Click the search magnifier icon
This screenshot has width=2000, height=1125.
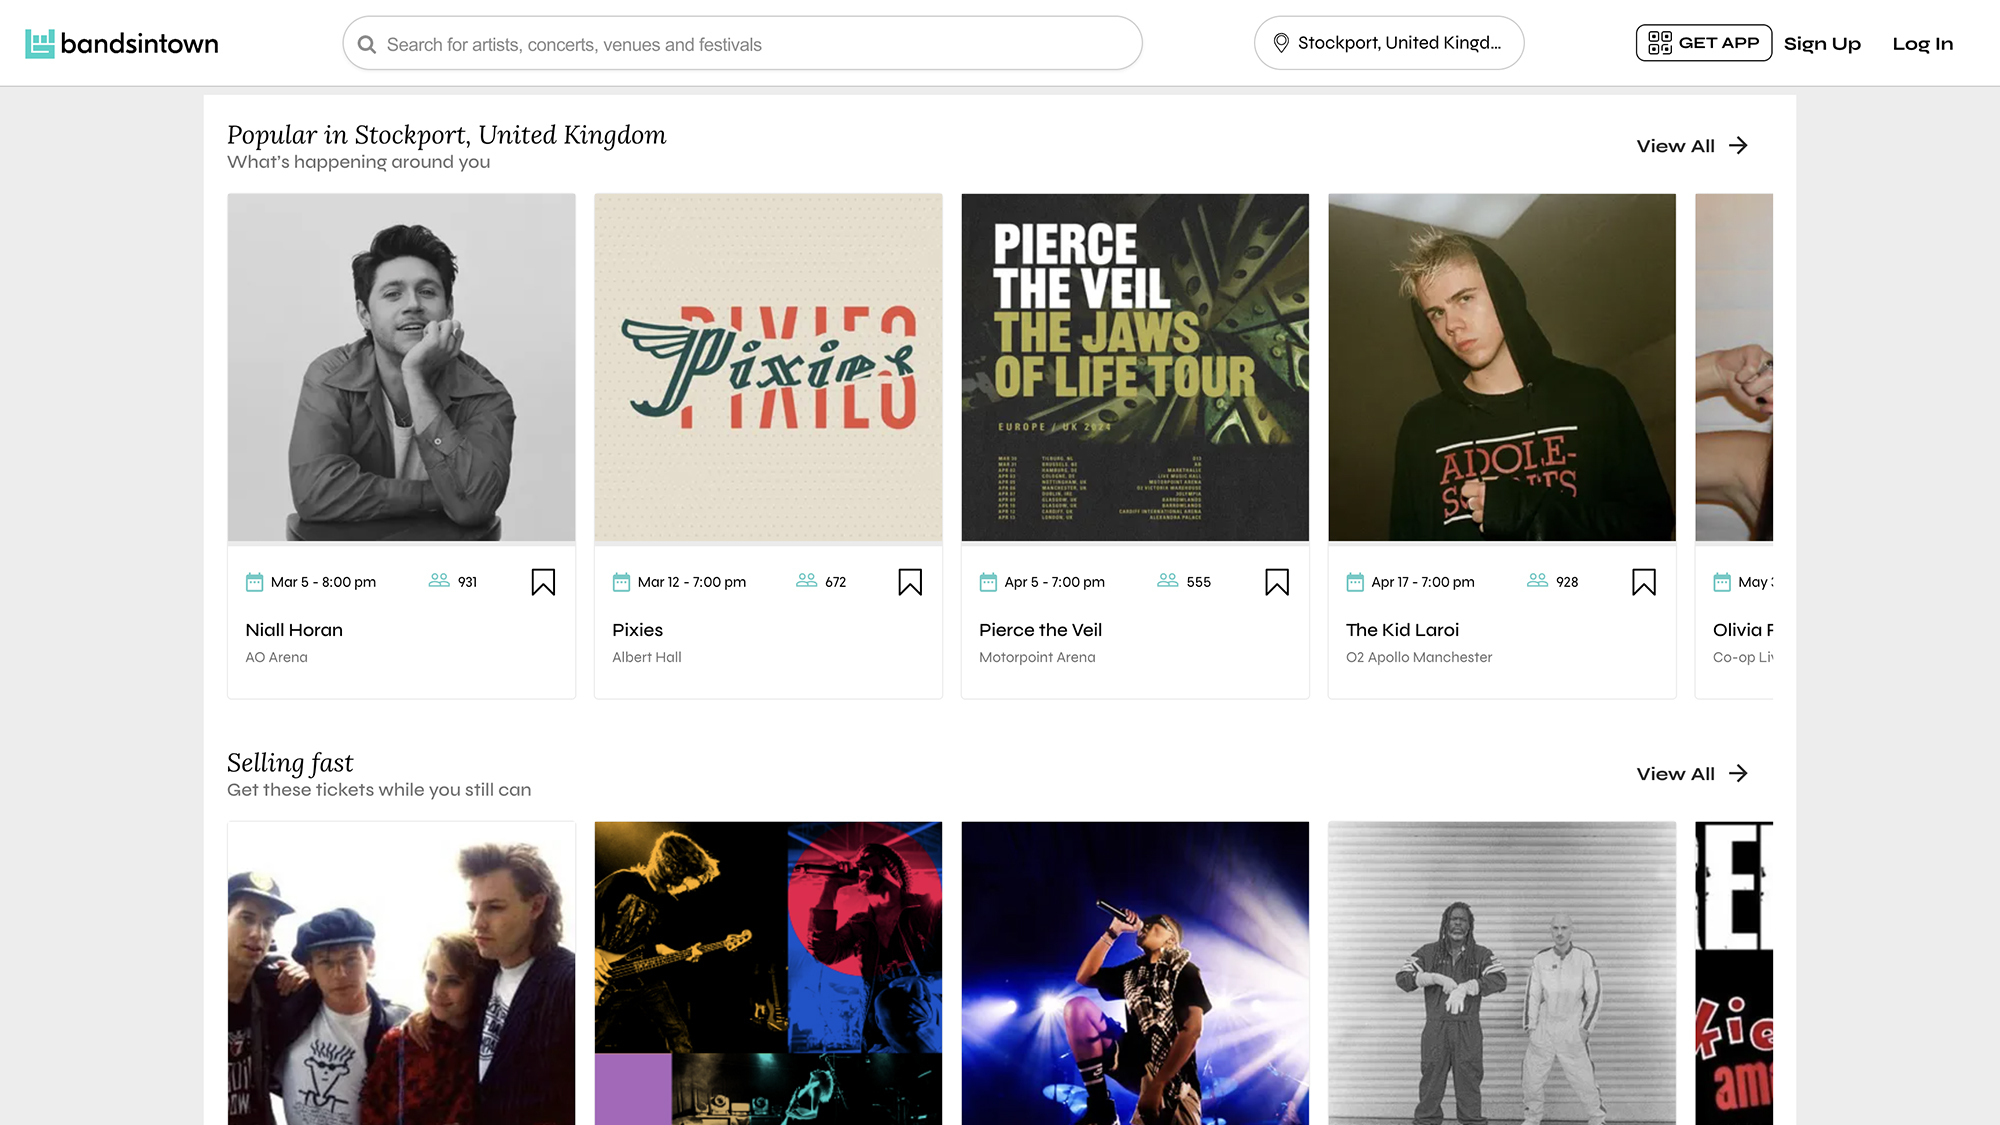coord(367,45)
